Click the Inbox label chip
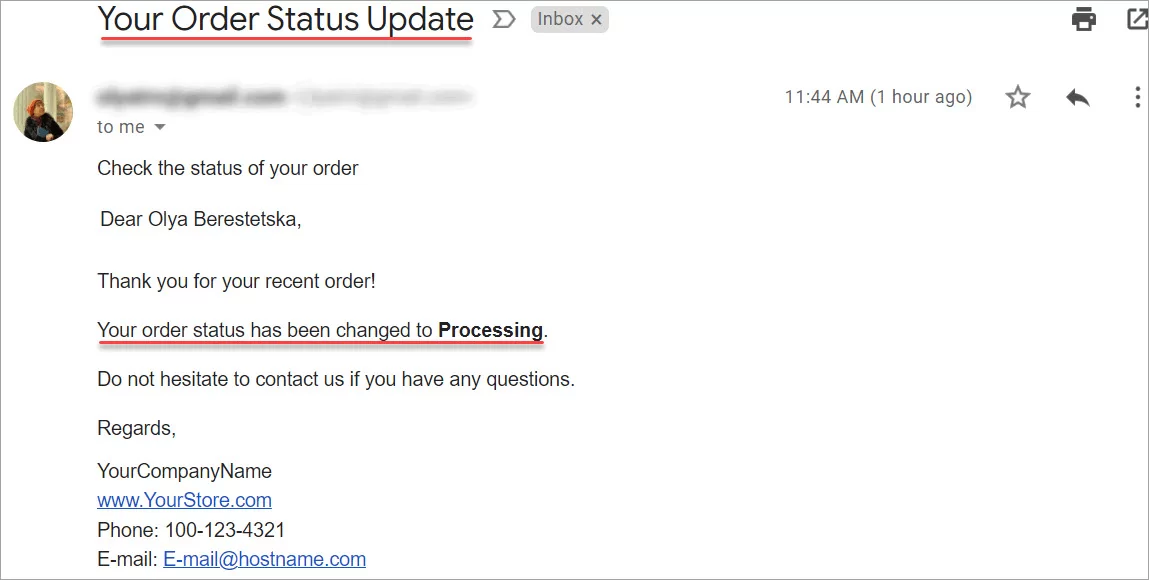Viewport: 1149px width, 580px height. click(x=560, y=19)
